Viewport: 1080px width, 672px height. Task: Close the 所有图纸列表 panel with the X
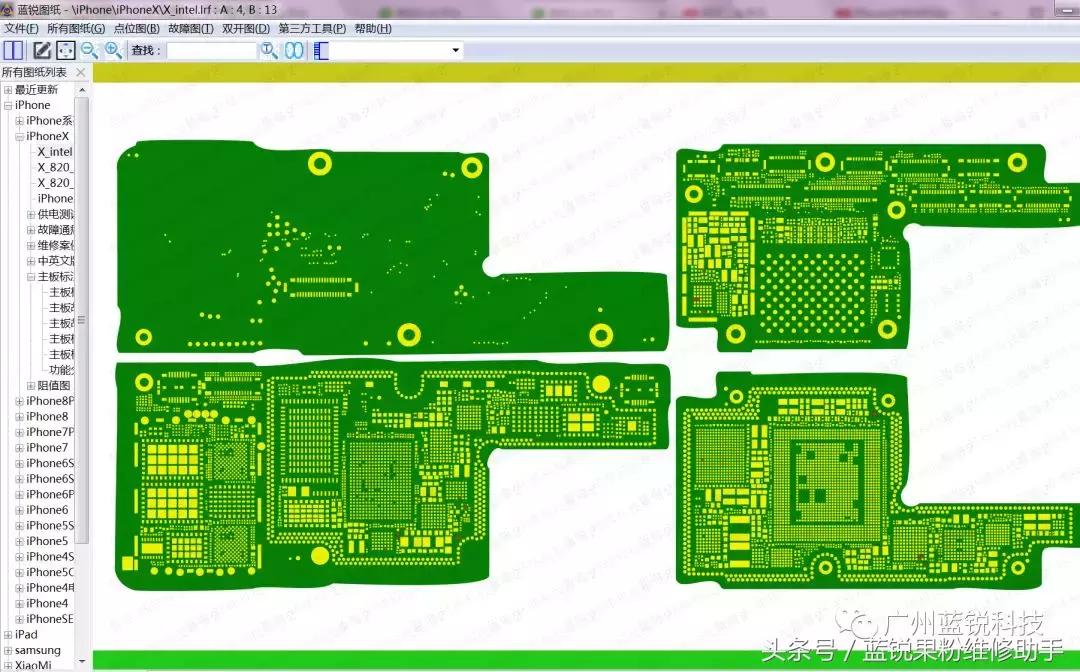click(81, 72)
